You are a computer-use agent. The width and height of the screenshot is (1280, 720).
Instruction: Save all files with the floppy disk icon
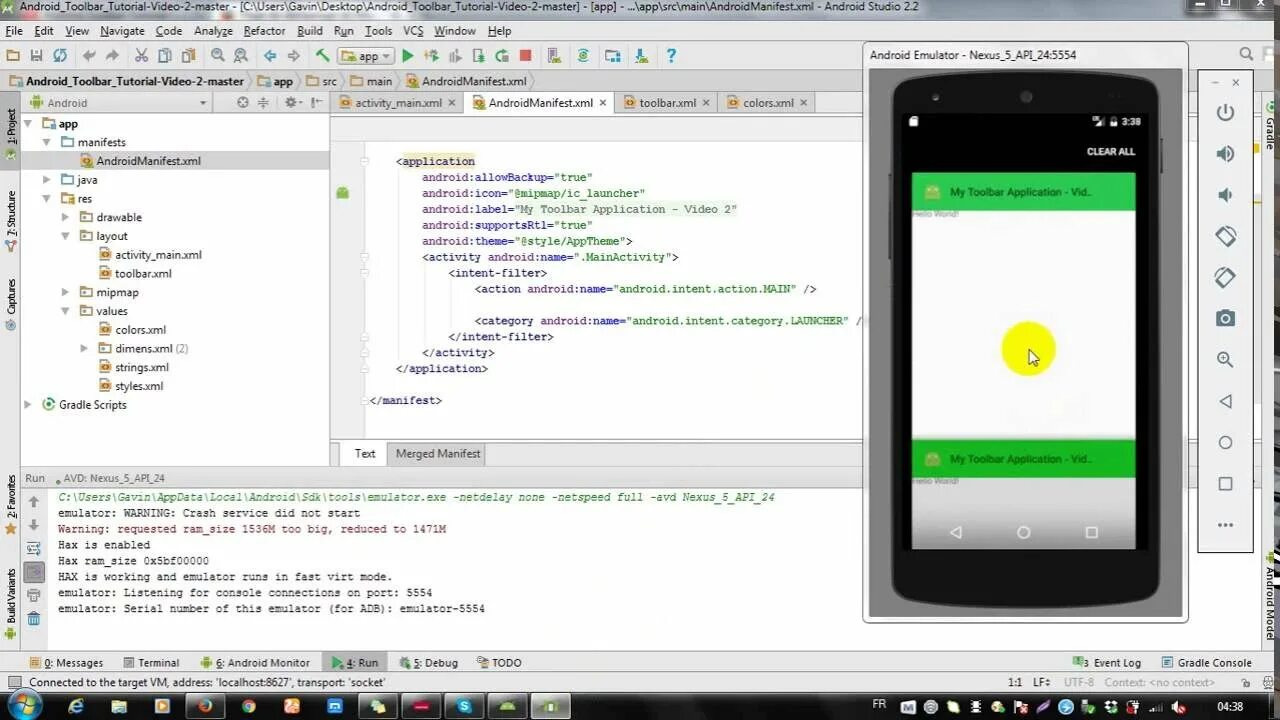[x=37, y=56]
